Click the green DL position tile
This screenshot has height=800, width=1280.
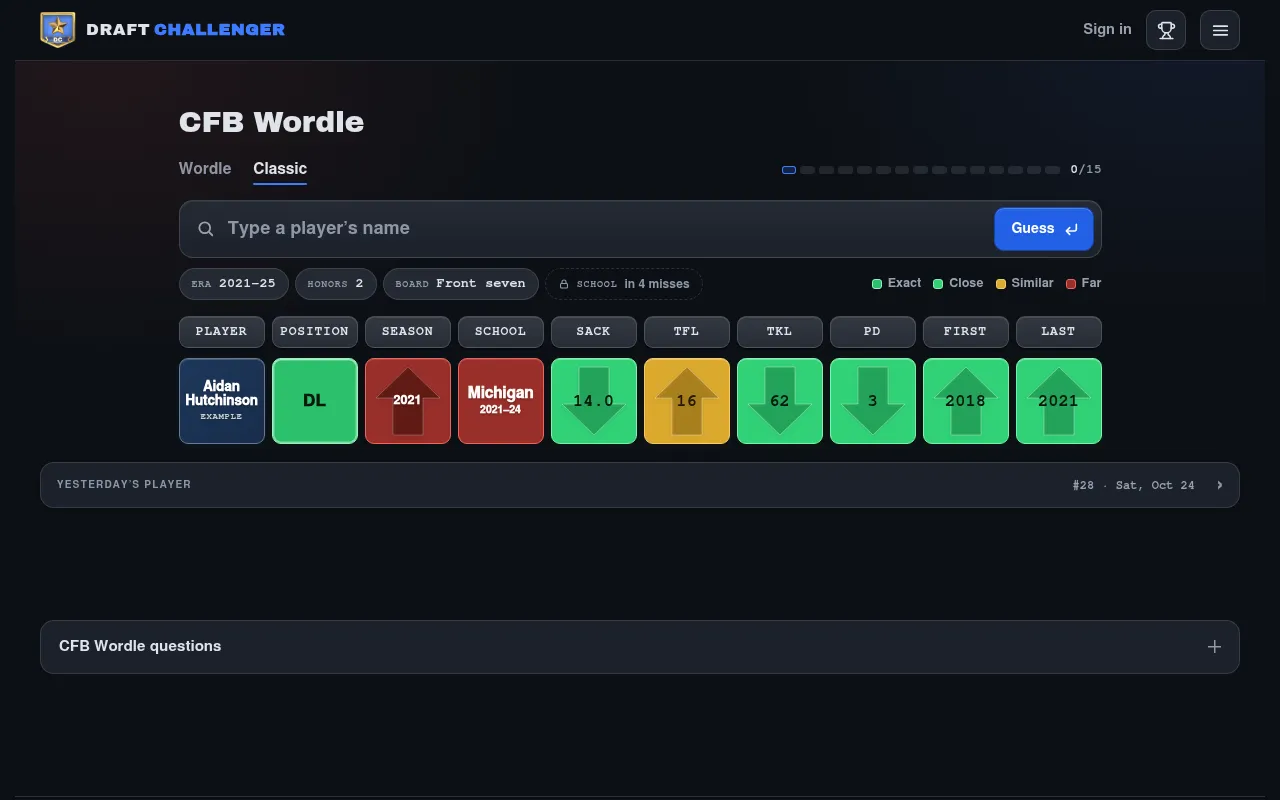(315, 401)
